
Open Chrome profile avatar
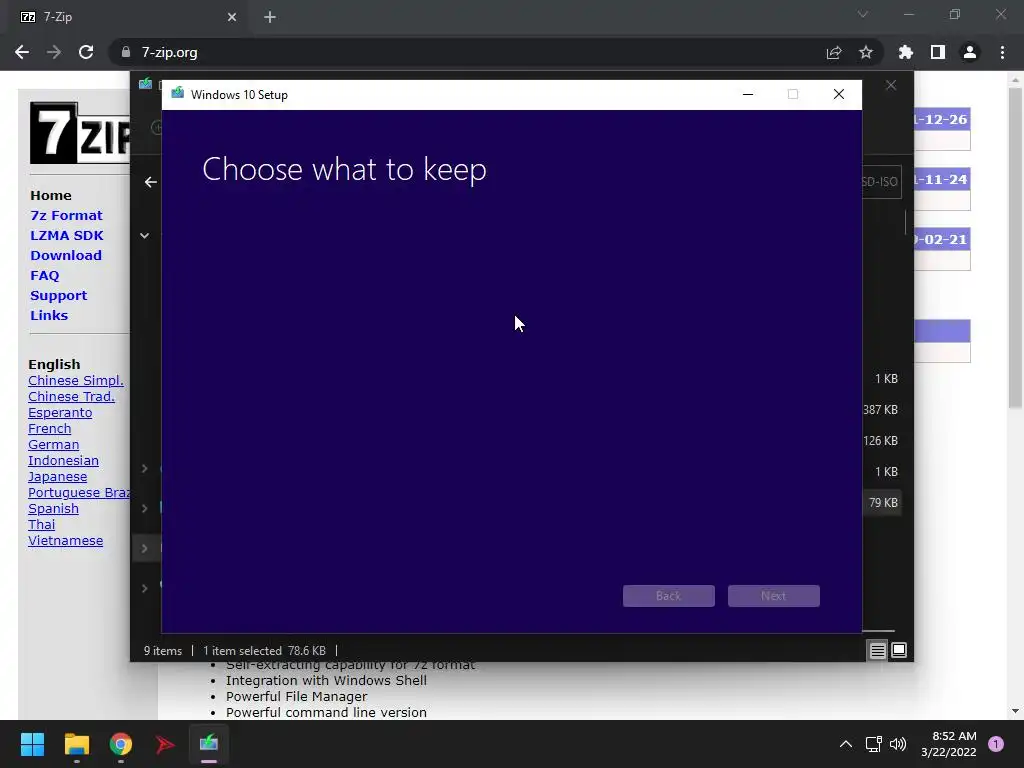point(970,52)
